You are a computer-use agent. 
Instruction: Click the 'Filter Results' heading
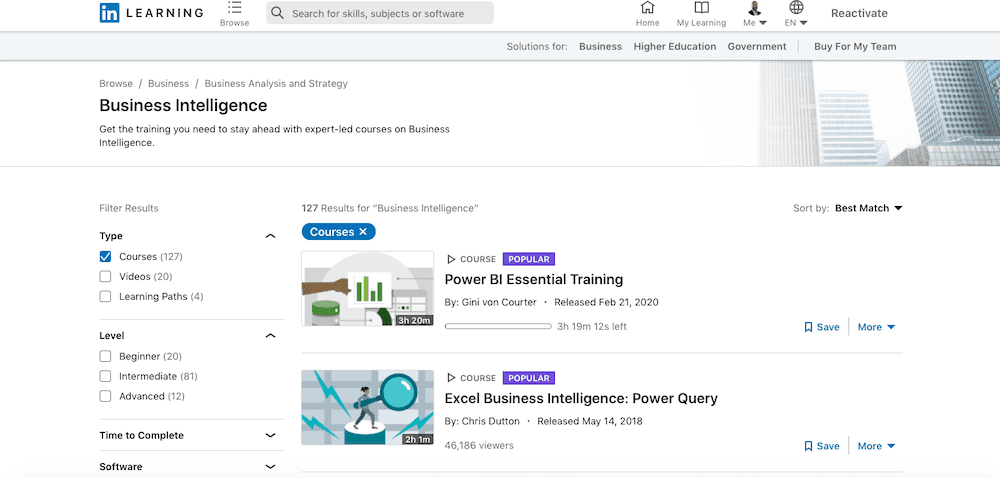[129, 208]
